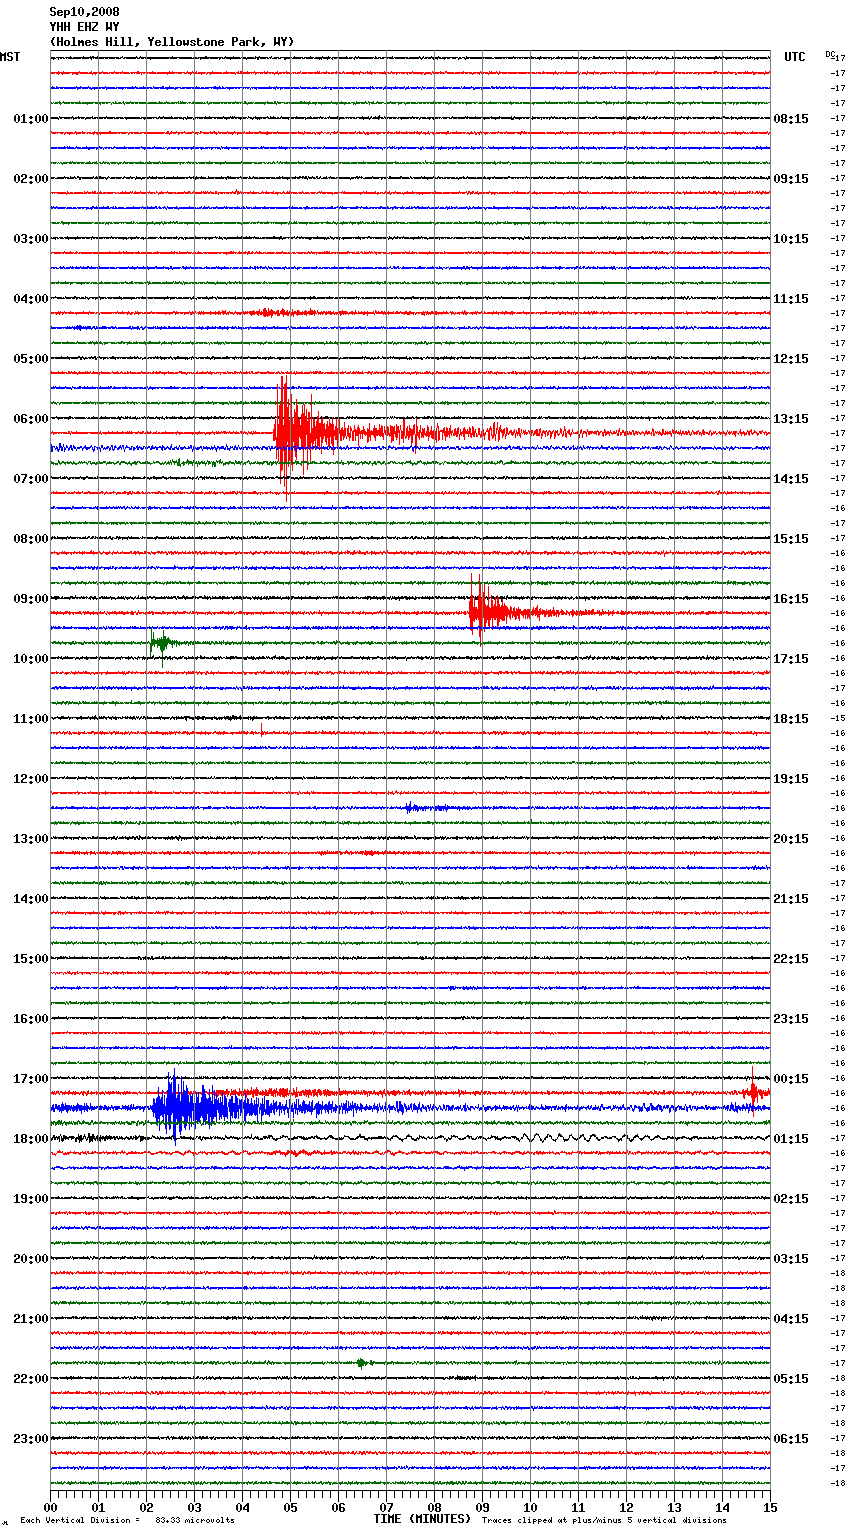Click minute 15 on bottom time axis
Image resolution: width=850 pixels, height=1534 pixels.
click(x=770, y=1507)
